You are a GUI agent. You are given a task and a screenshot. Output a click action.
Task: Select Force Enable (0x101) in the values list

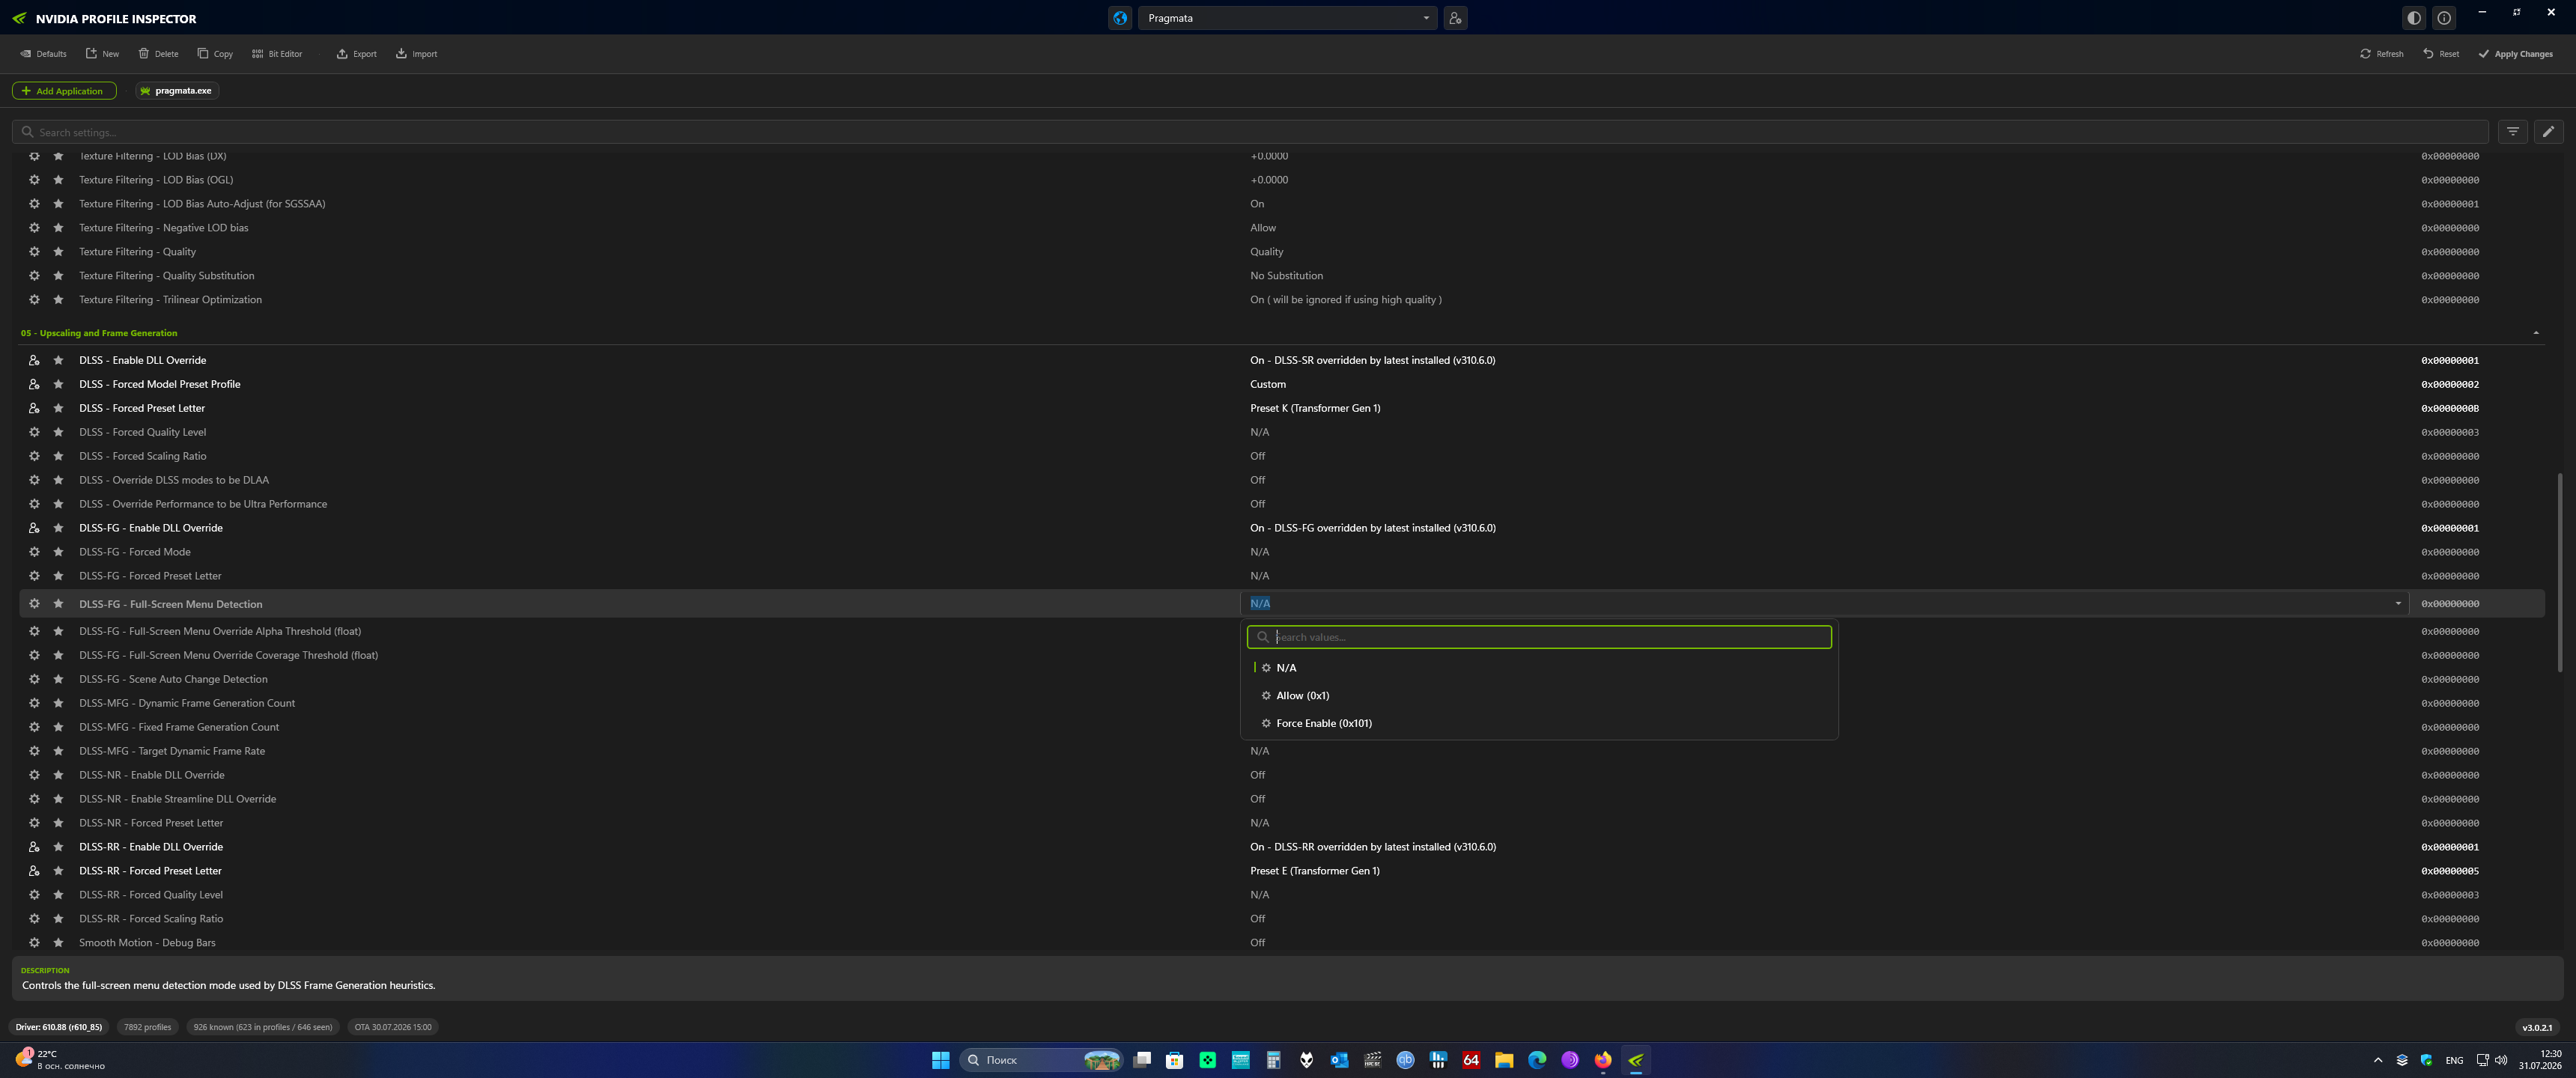tap(1539, 723)
